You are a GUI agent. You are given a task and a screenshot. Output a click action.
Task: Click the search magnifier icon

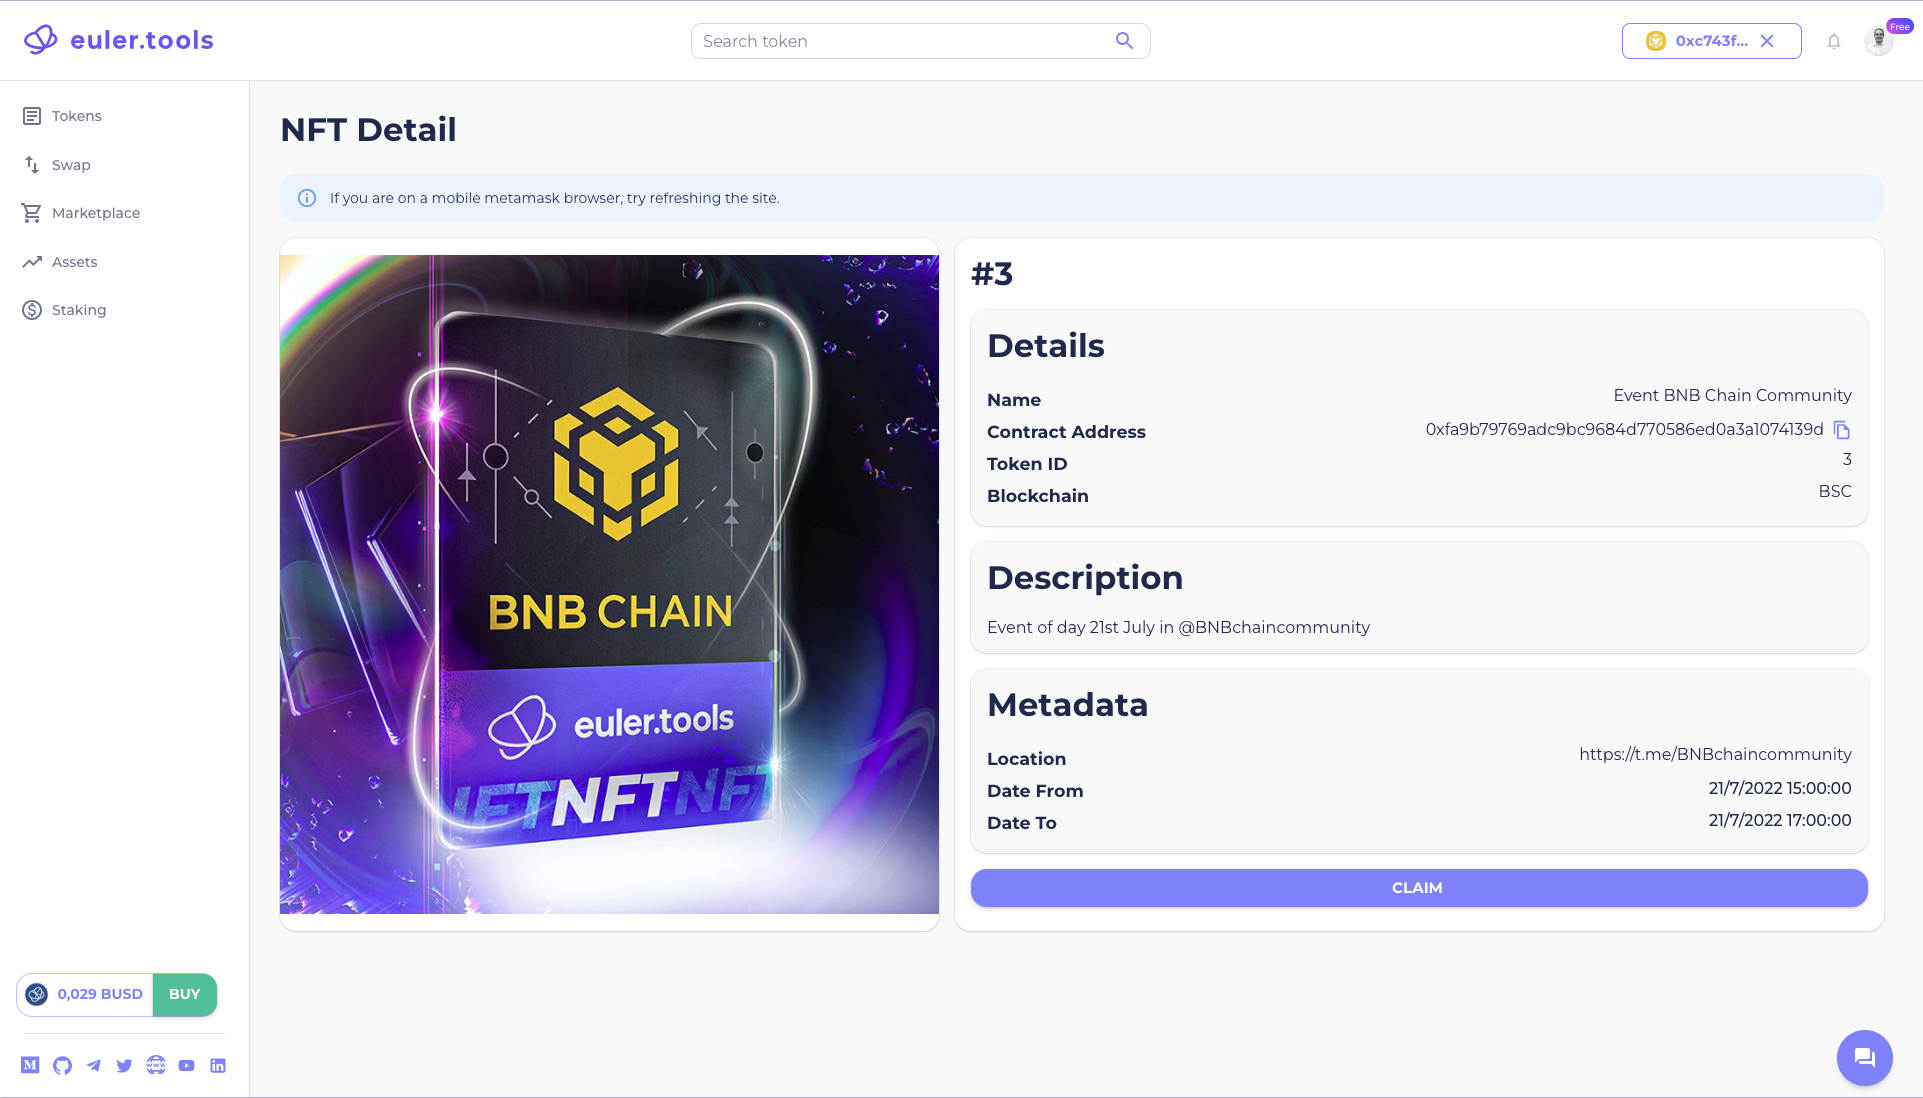tap(1124, 41)
